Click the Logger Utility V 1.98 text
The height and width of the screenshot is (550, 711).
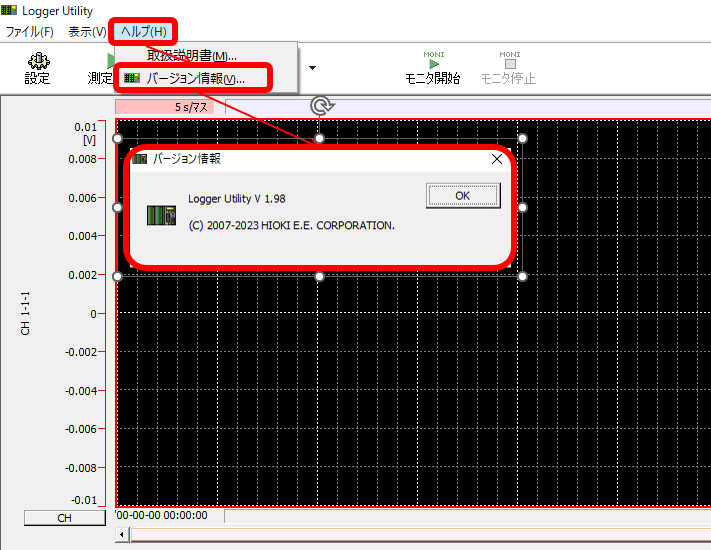(237, 199)
